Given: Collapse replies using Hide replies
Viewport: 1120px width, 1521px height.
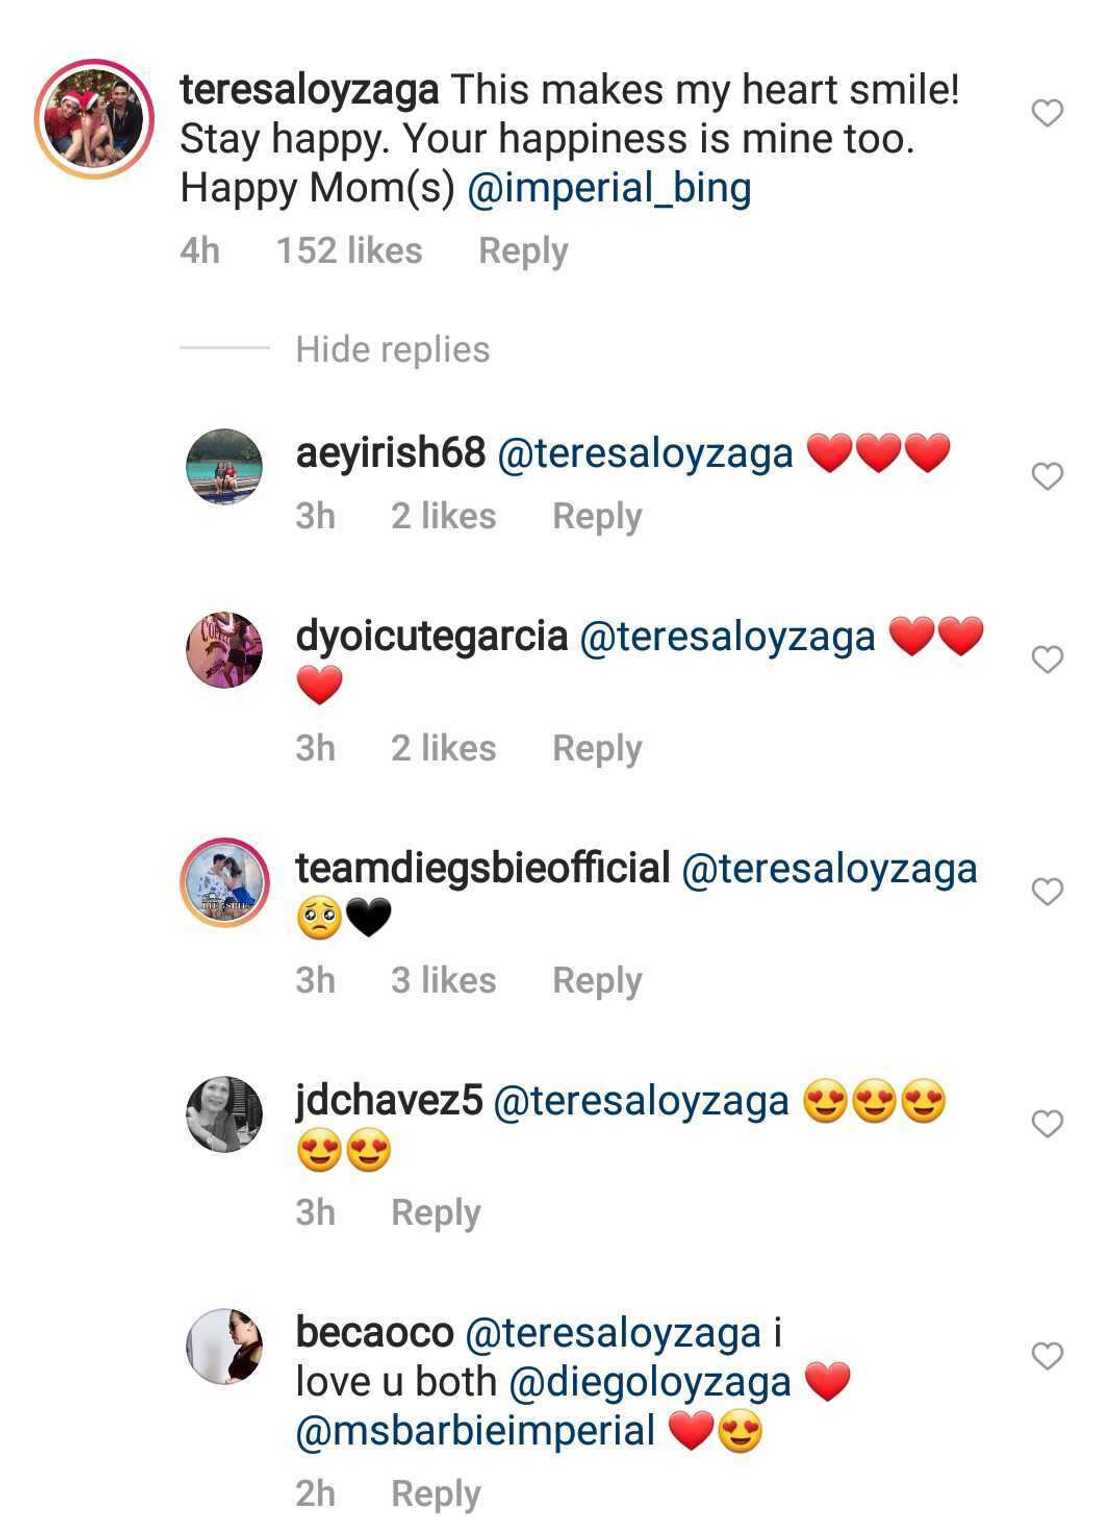Looking at the screenshot, I should pyautogui.click(x=393, y=349).
